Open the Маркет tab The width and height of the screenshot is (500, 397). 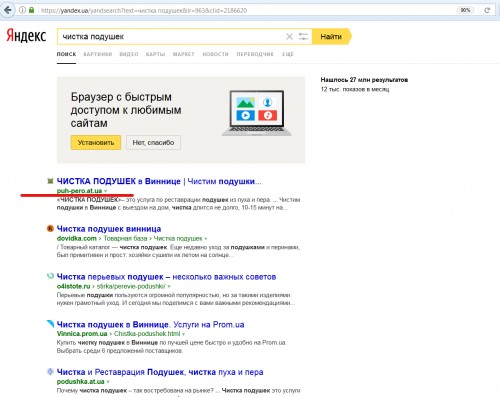coord(183,54)
